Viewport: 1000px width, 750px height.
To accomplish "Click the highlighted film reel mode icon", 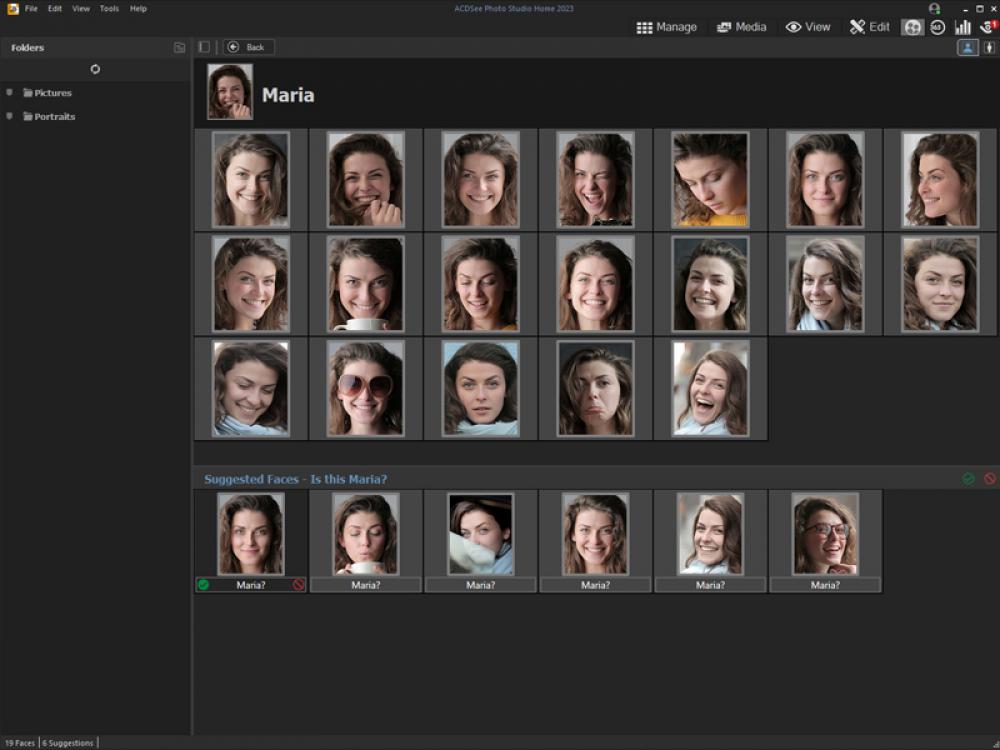I will [911, 27].
